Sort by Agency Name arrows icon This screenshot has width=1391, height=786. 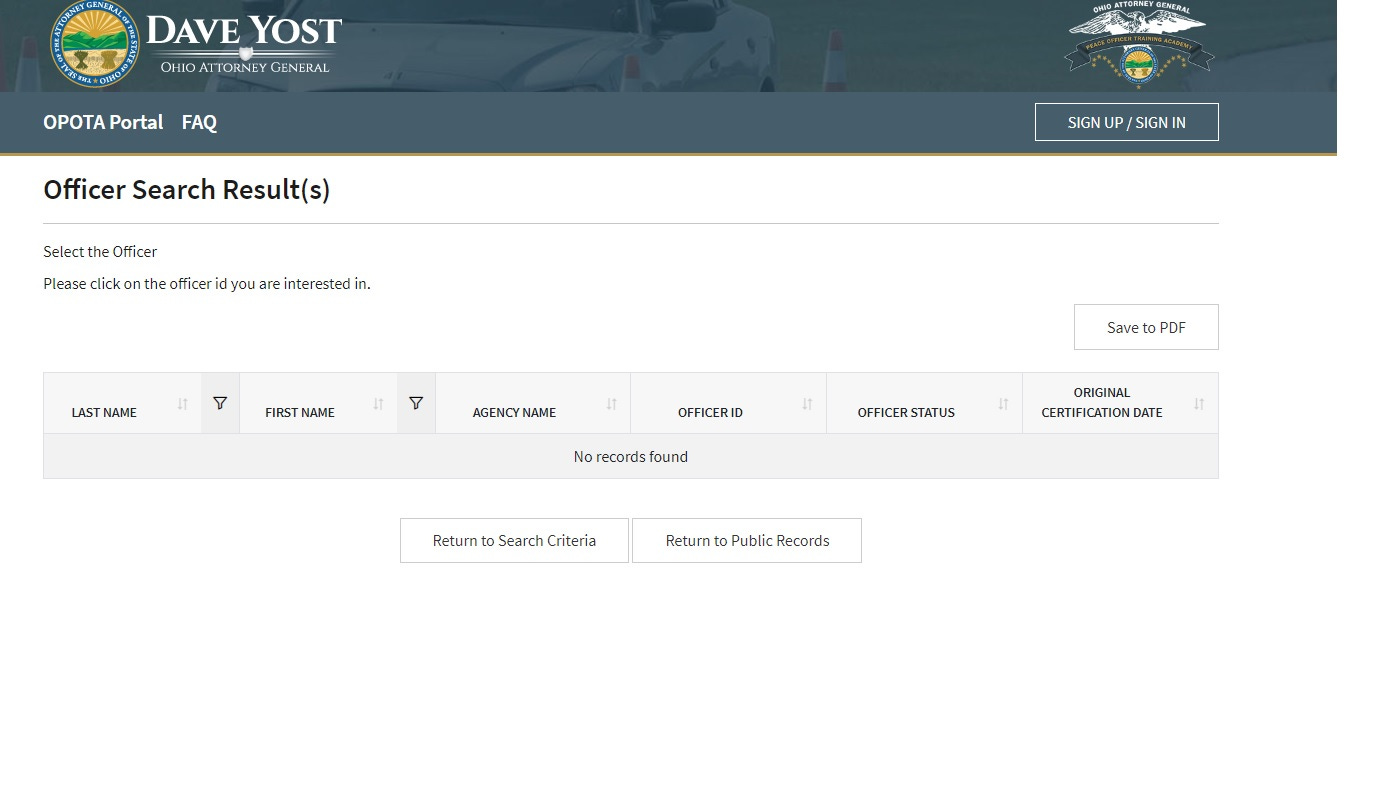tap(611, 404)
